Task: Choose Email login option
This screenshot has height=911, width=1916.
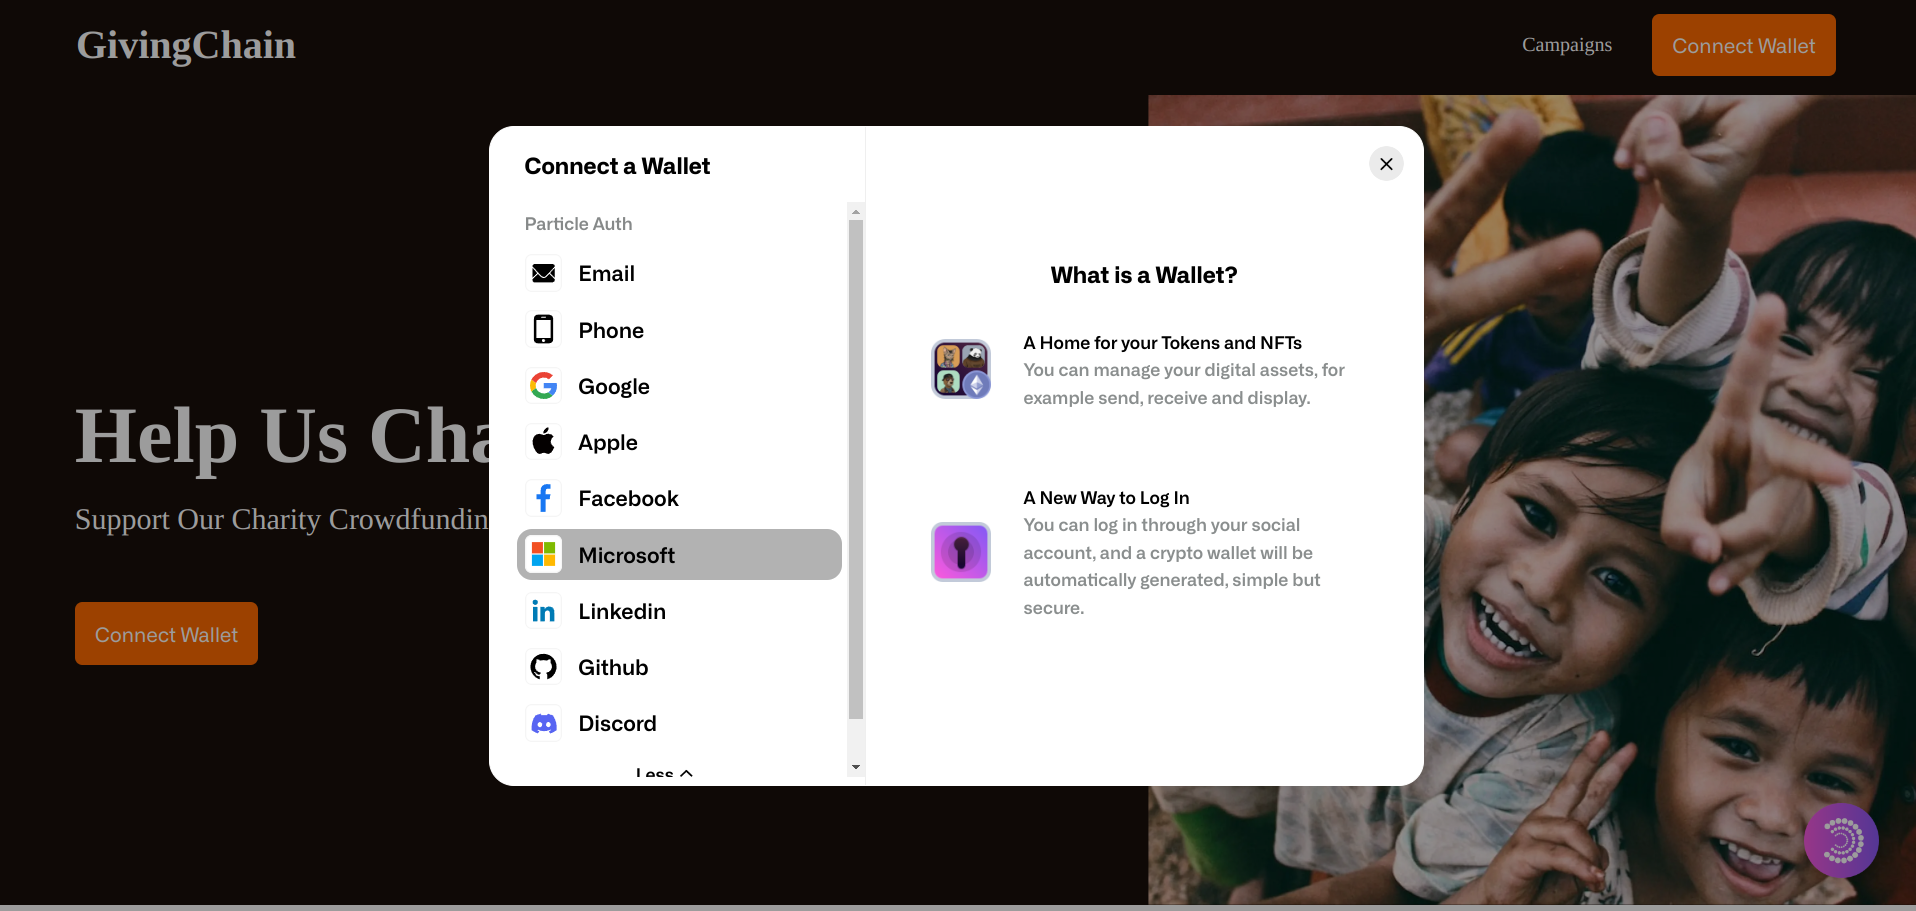Action: click(679, 274)
